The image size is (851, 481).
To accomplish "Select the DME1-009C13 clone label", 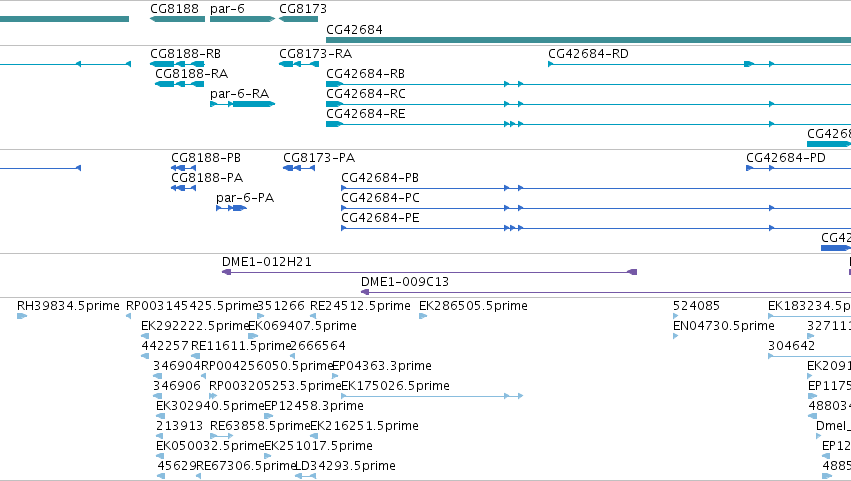I will click(405, 282).
